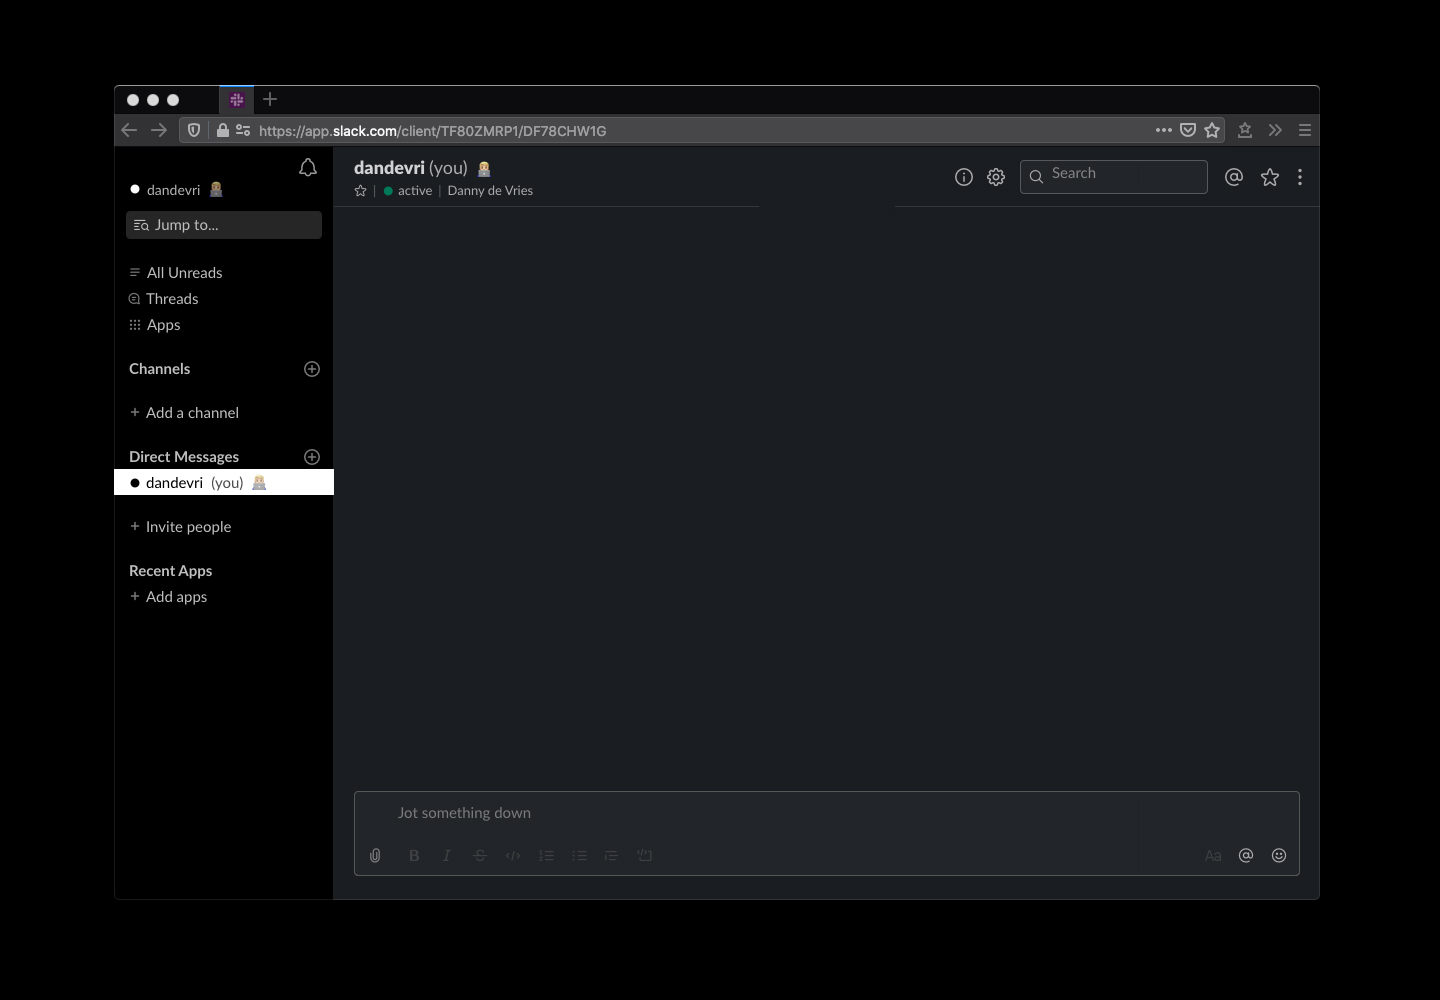Insert a code block in composer
Screen dimensions: 1440x1000
tap(645, 855)
